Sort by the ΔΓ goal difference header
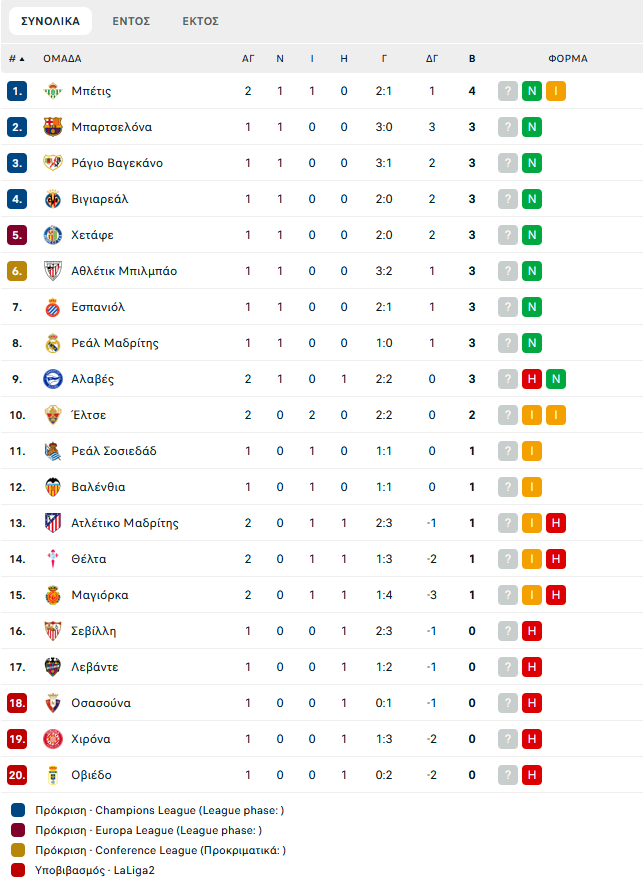Image resolution: width=643 pixels, height=884 pixels. (432, 59)
